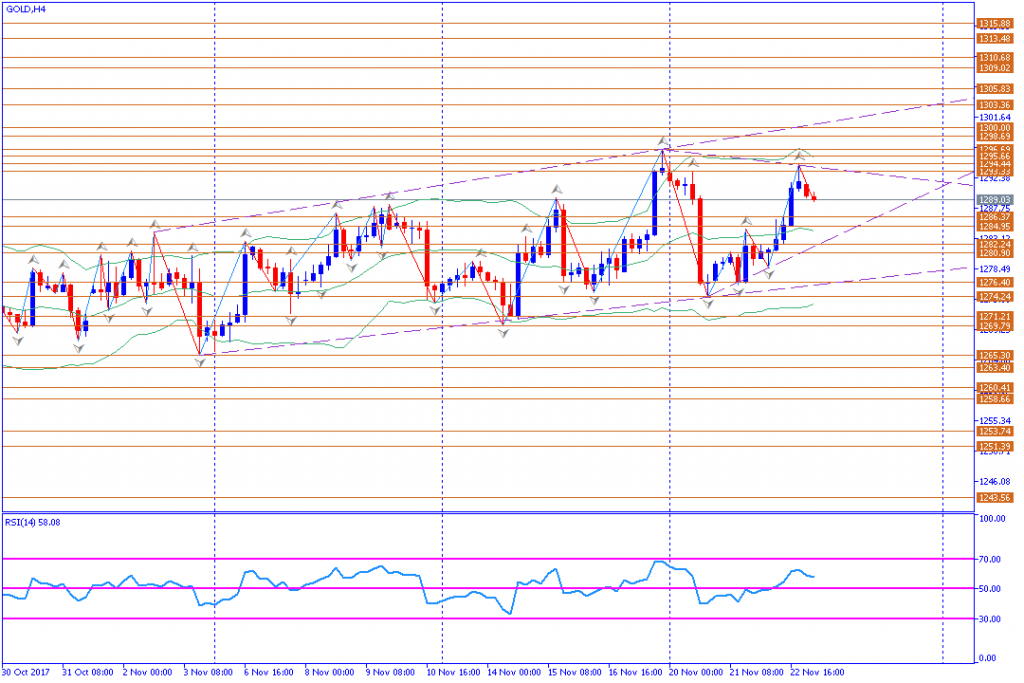
Task: Click the 1310.68 price level tag
Action: tap(995, 57)
